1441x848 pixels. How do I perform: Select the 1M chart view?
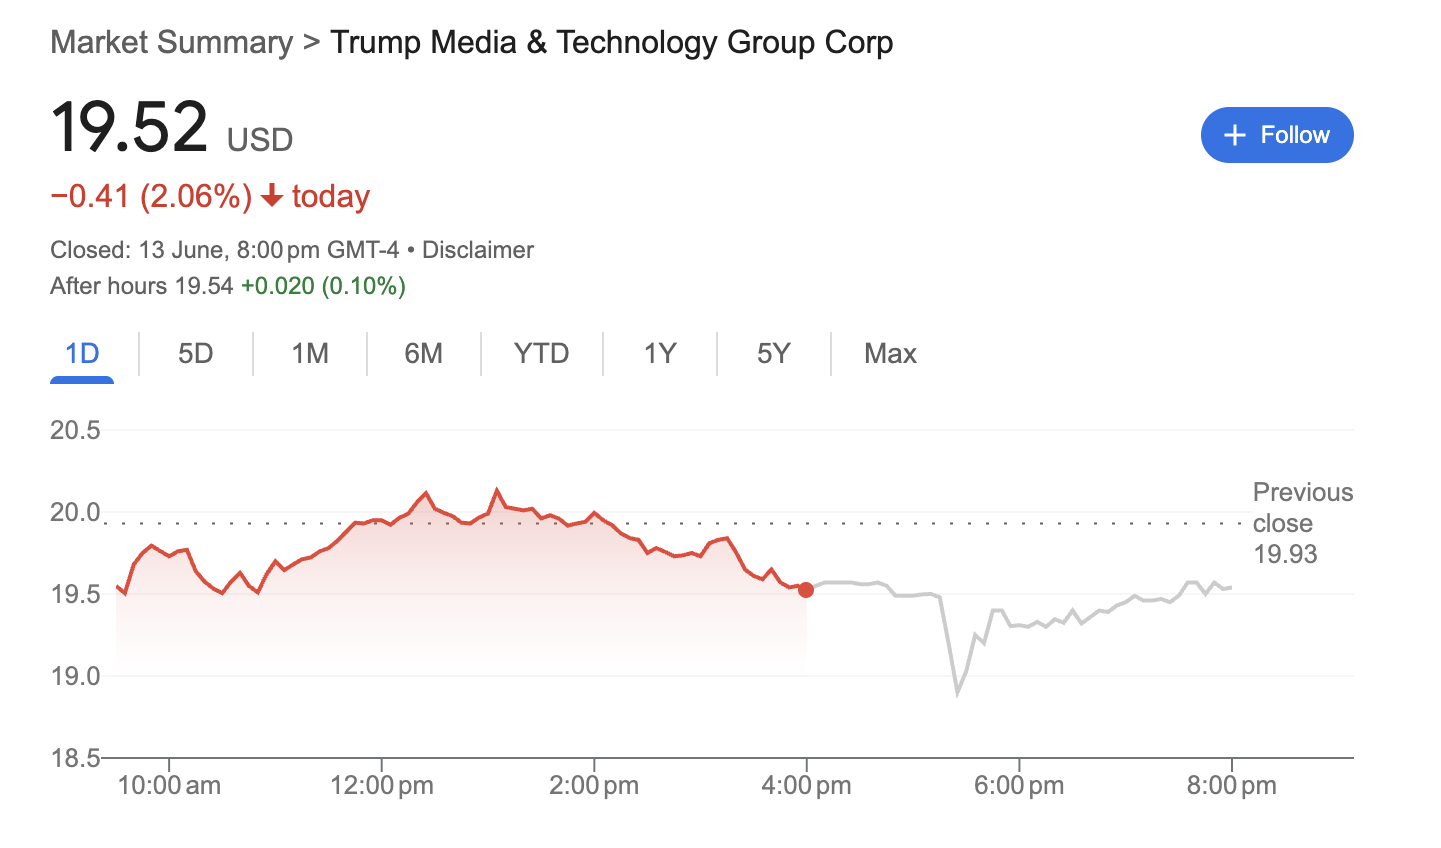(309, 353)
